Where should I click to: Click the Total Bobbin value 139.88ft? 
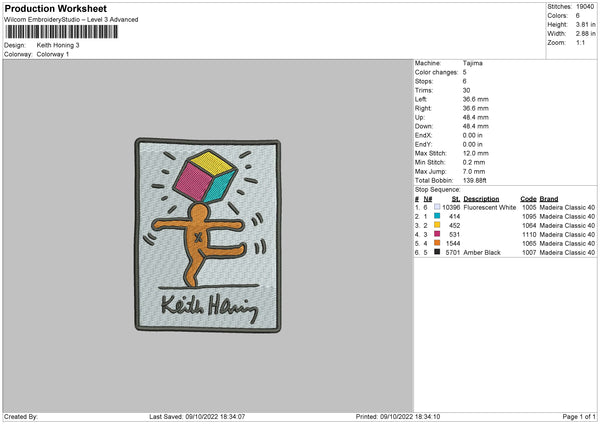point(474,180)
